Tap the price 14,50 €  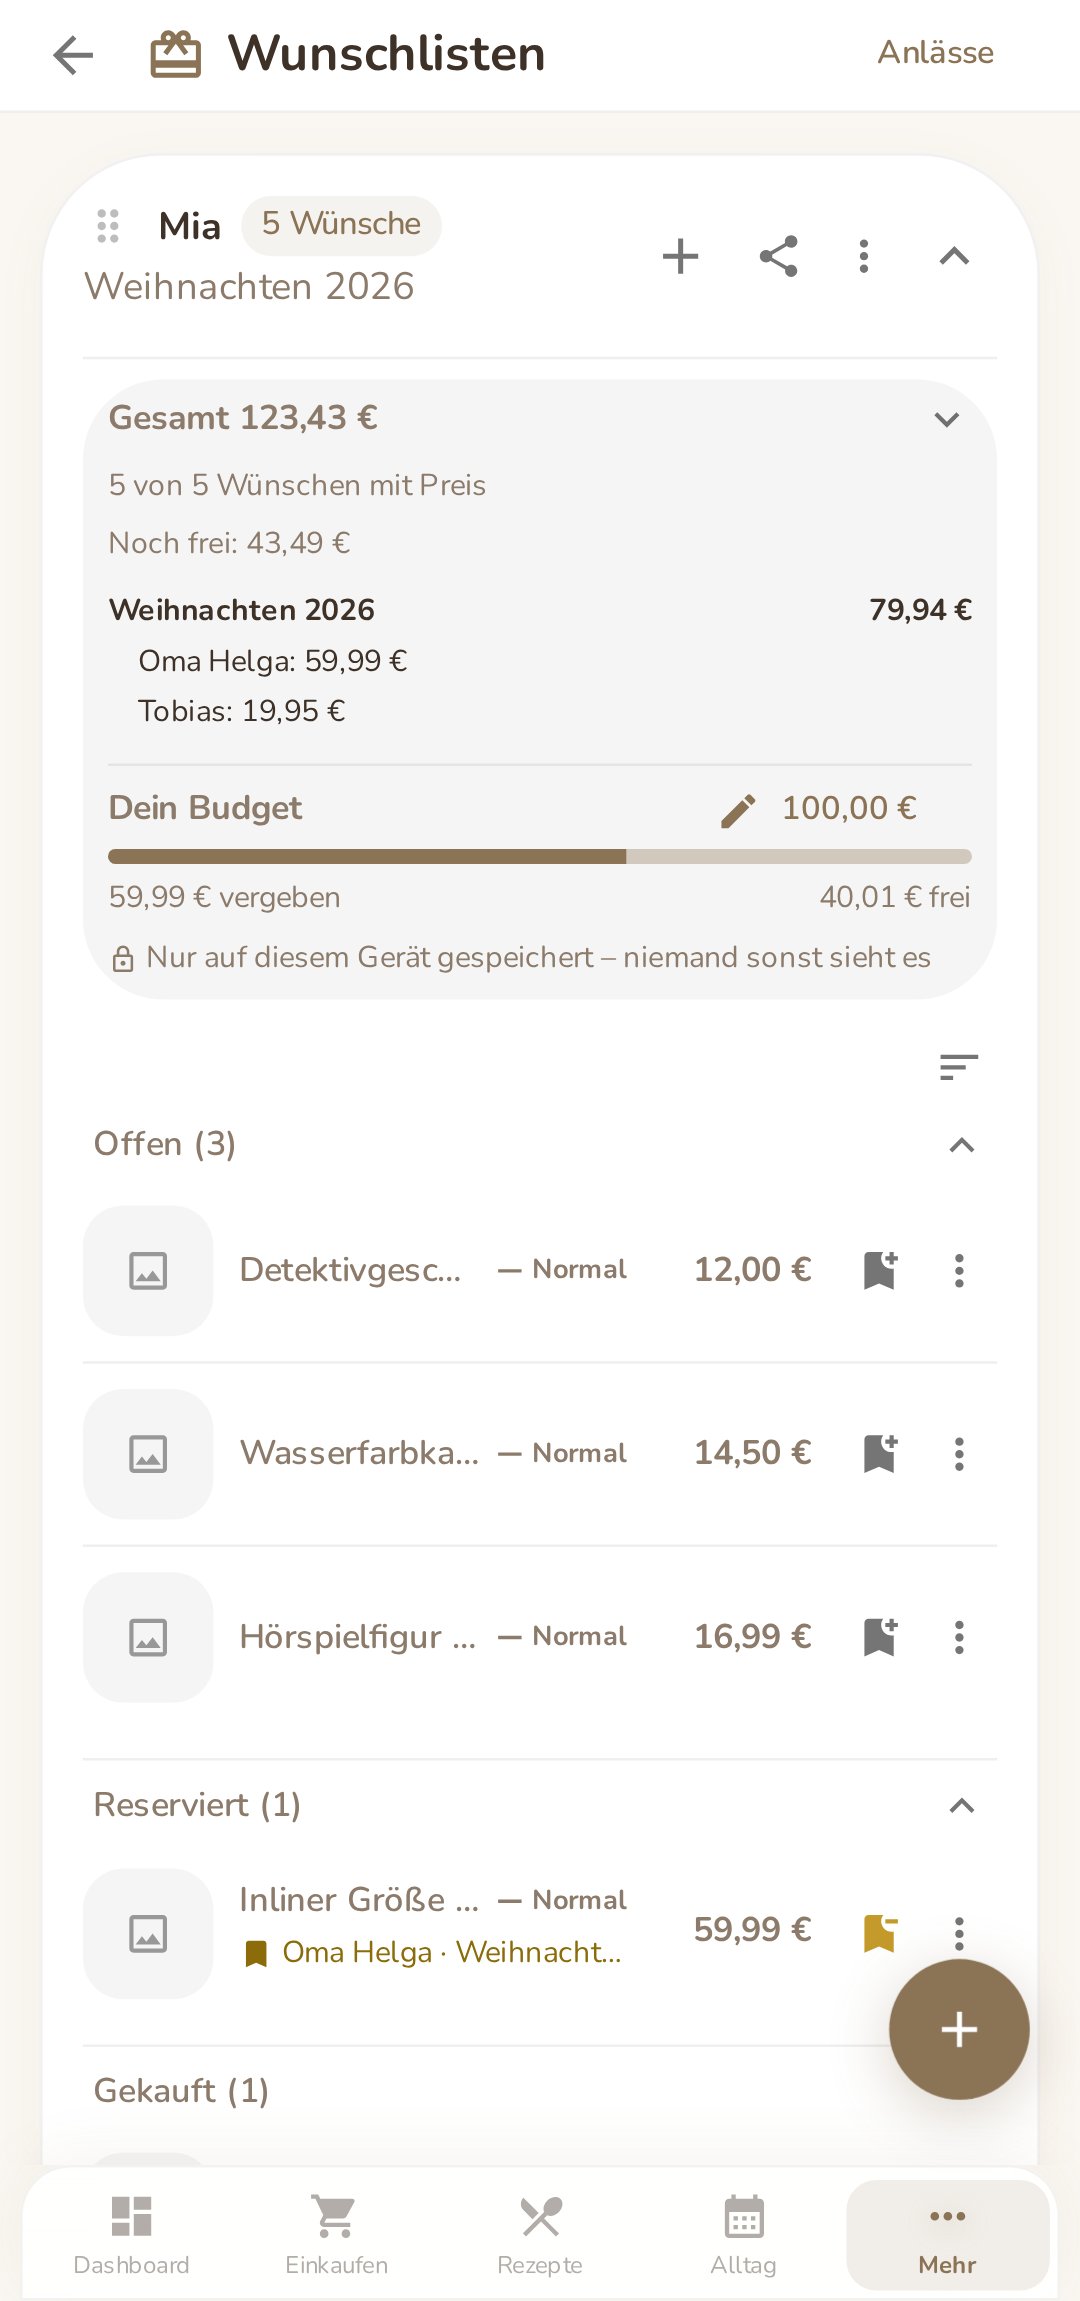point(753,1453)
